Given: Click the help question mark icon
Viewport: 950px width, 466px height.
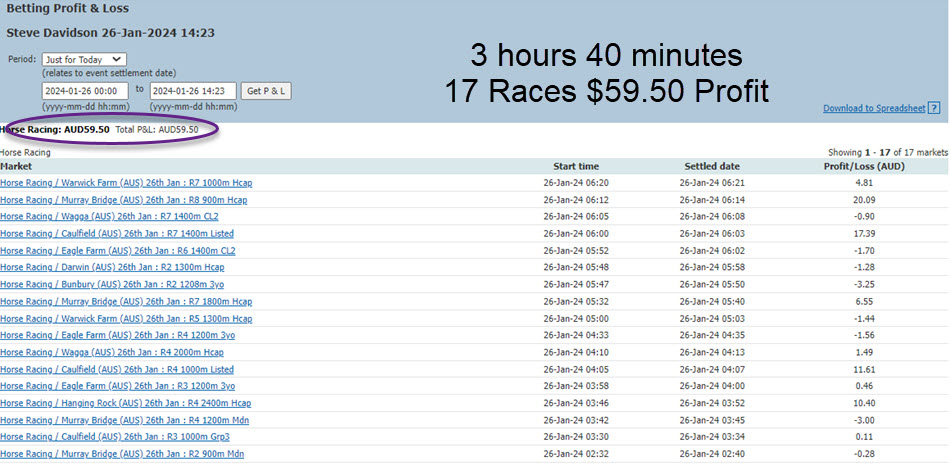Looking at the screenshot, I should (934, 108).
